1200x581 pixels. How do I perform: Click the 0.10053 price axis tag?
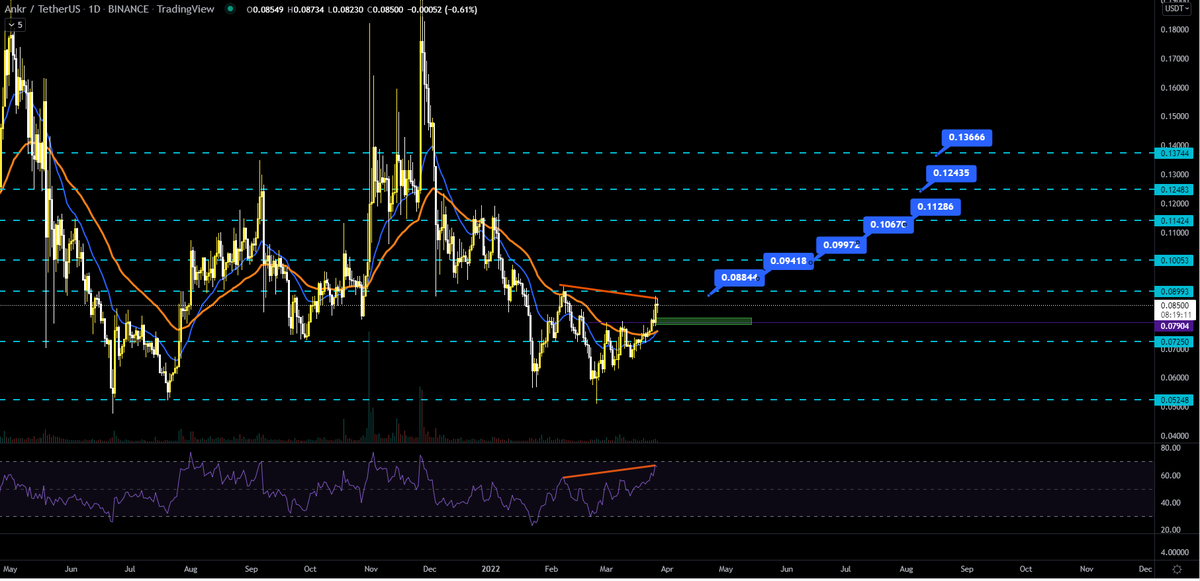[1173, 260]
